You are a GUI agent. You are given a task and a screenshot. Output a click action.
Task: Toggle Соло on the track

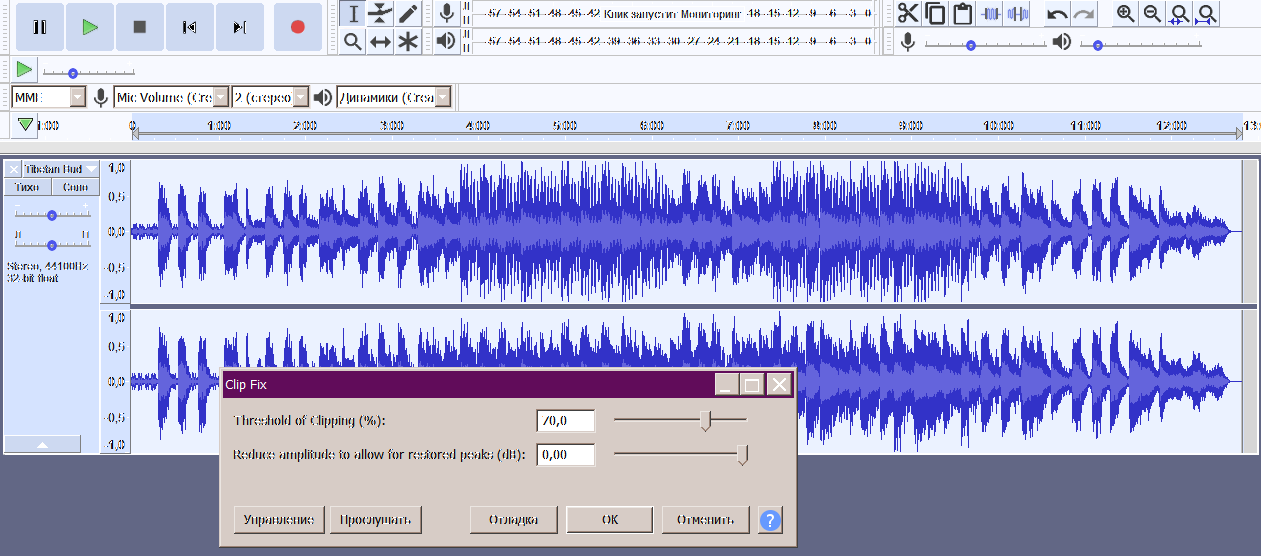click(x=75, y=187)
